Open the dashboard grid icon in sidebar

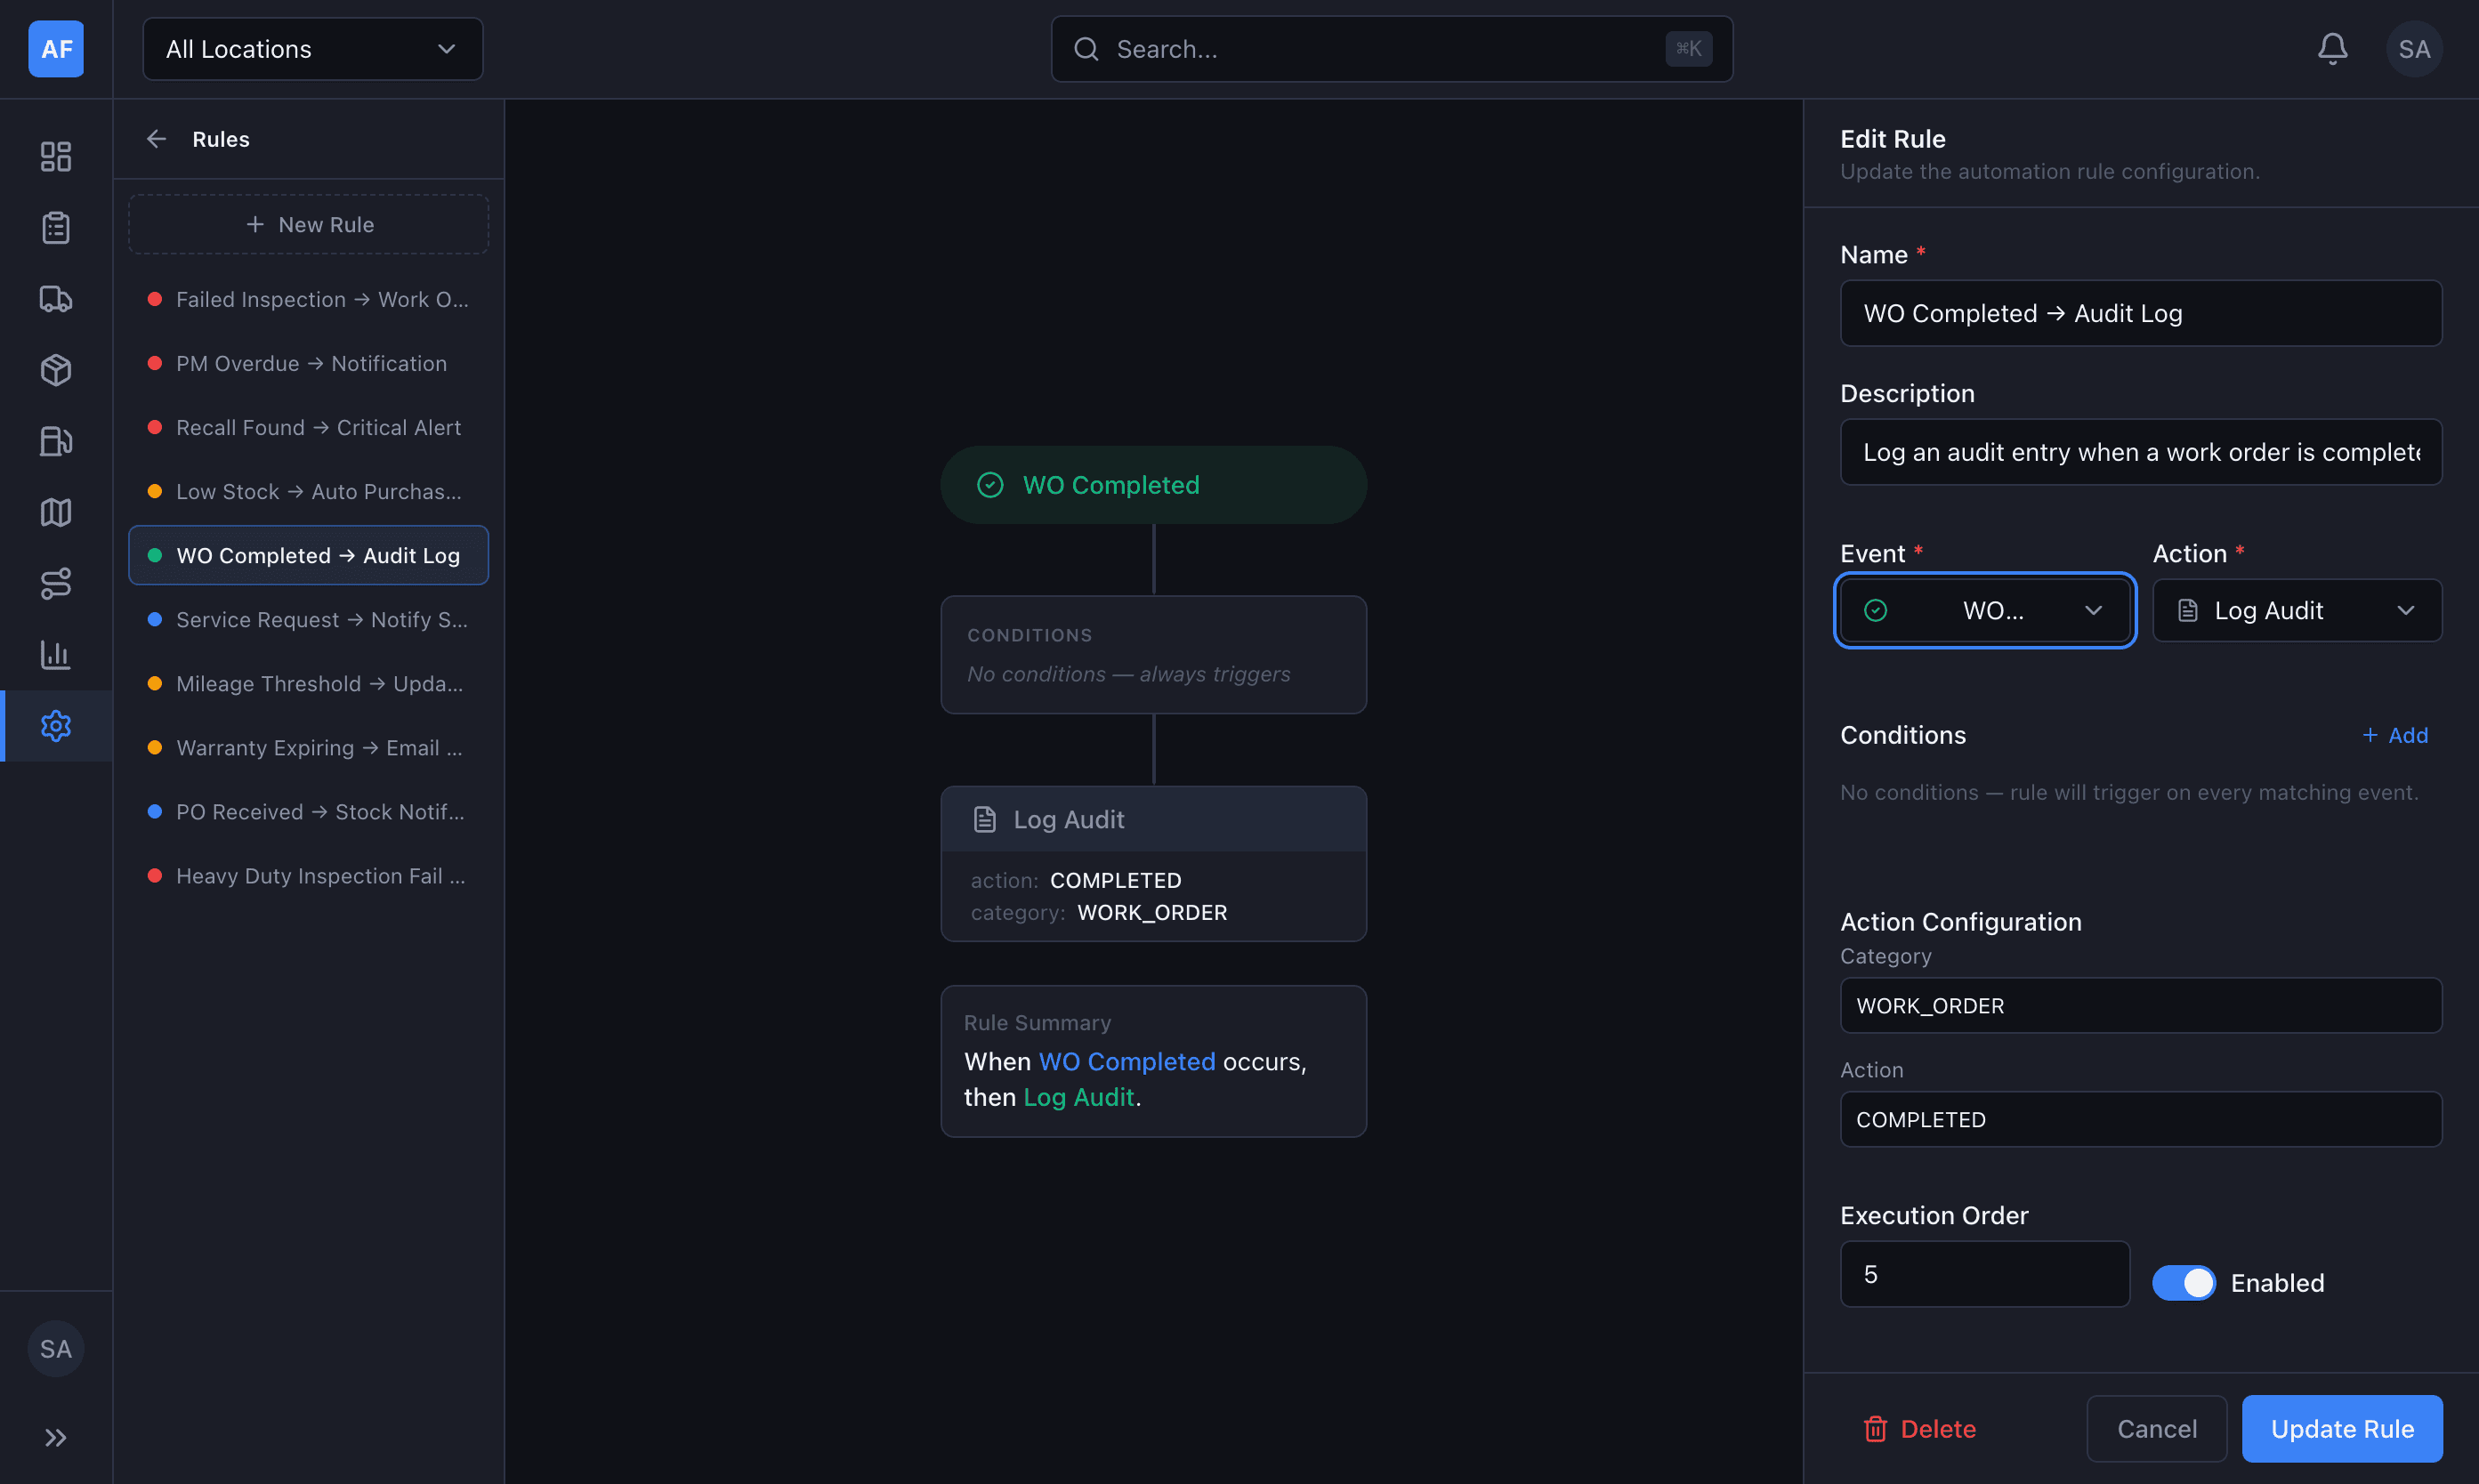click(x=56, y=156)
